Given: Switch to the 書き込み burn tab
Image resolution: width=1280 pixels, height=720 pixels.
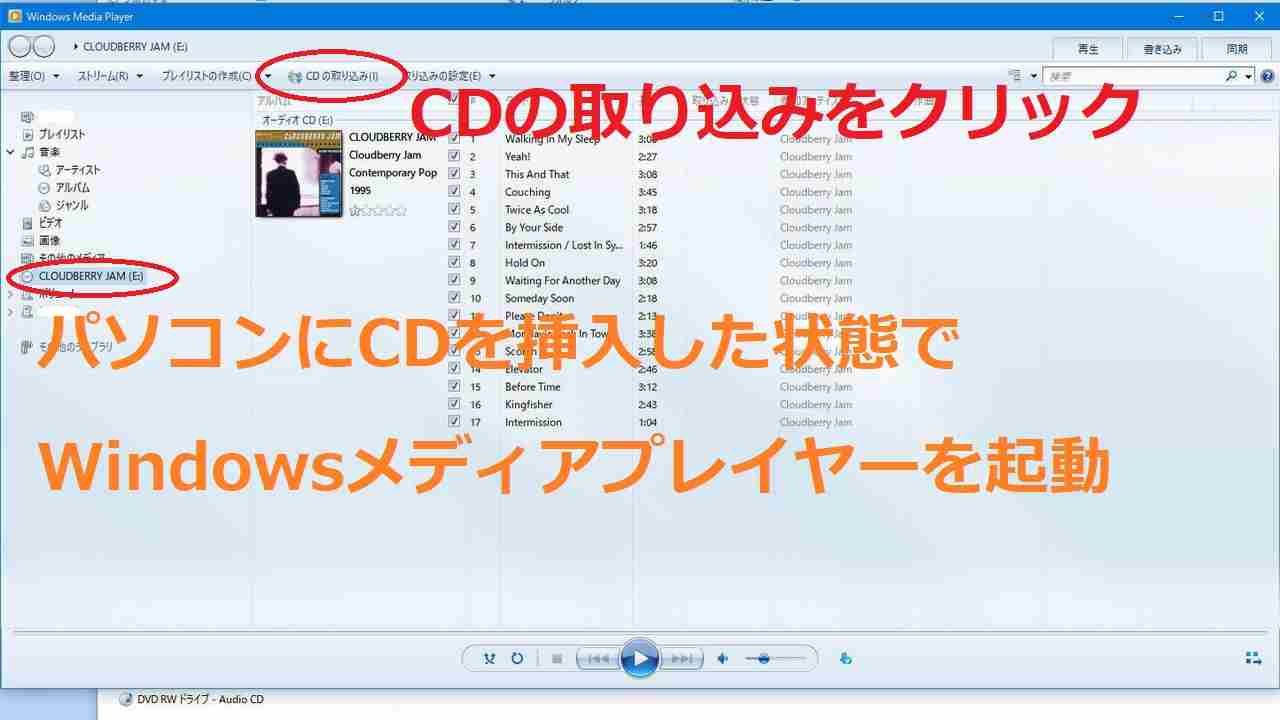Looking at the screenshot, I should (1162, 48).
